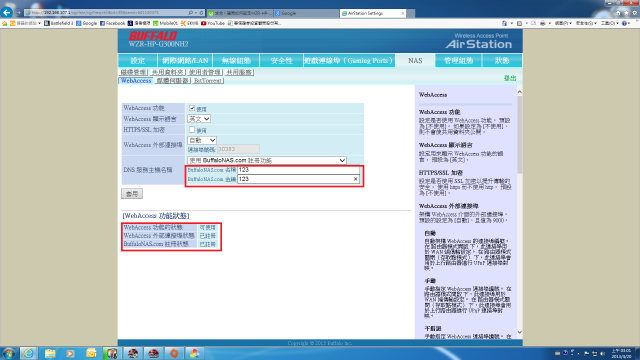The width and height of the screenshot is (640, 360).
Task: Click the BuffaloNAS.com name input field
Action: [298, 170]
